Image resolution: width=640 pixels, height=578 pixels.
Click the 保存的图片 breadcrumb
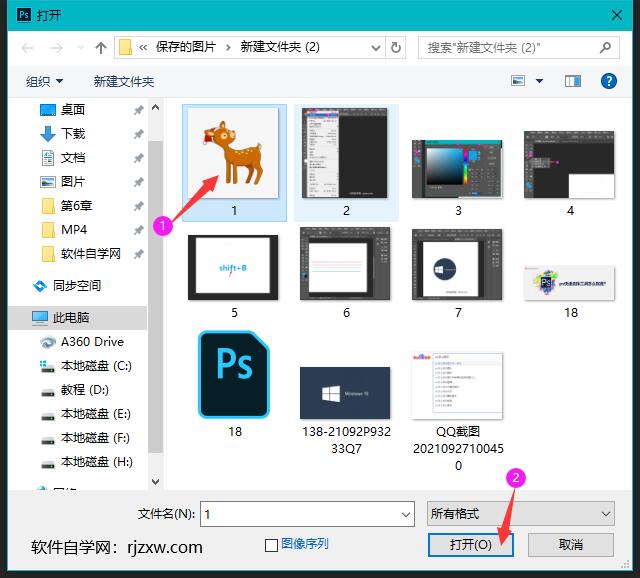[186, 47]
